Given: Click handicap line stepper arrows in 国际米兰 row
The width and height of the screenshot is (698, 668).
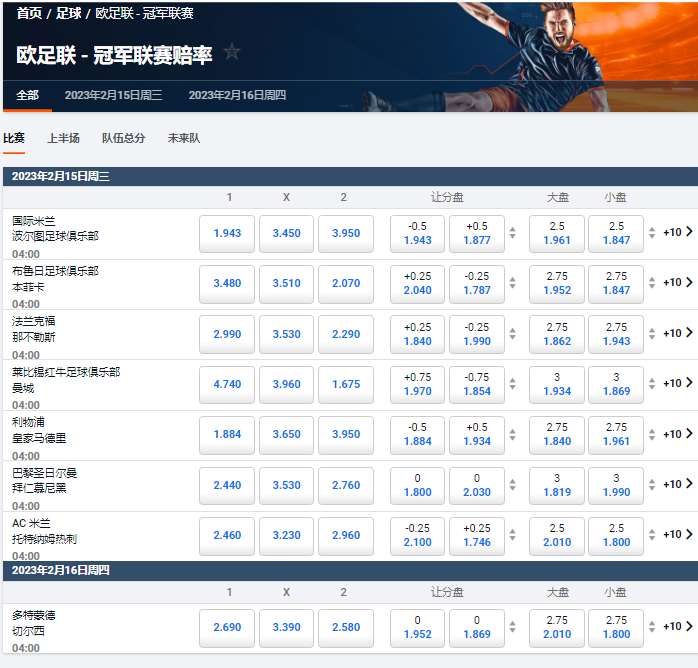Looking at the screenshot, I should coord(513,233).
